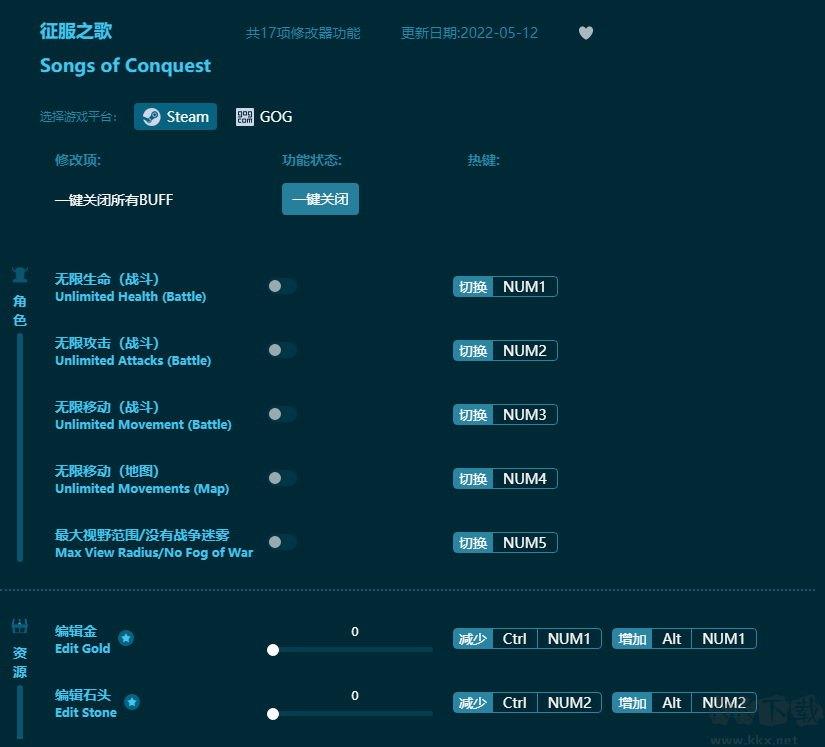
Task: Click the heart favorite icon
Action: [586, 33]
